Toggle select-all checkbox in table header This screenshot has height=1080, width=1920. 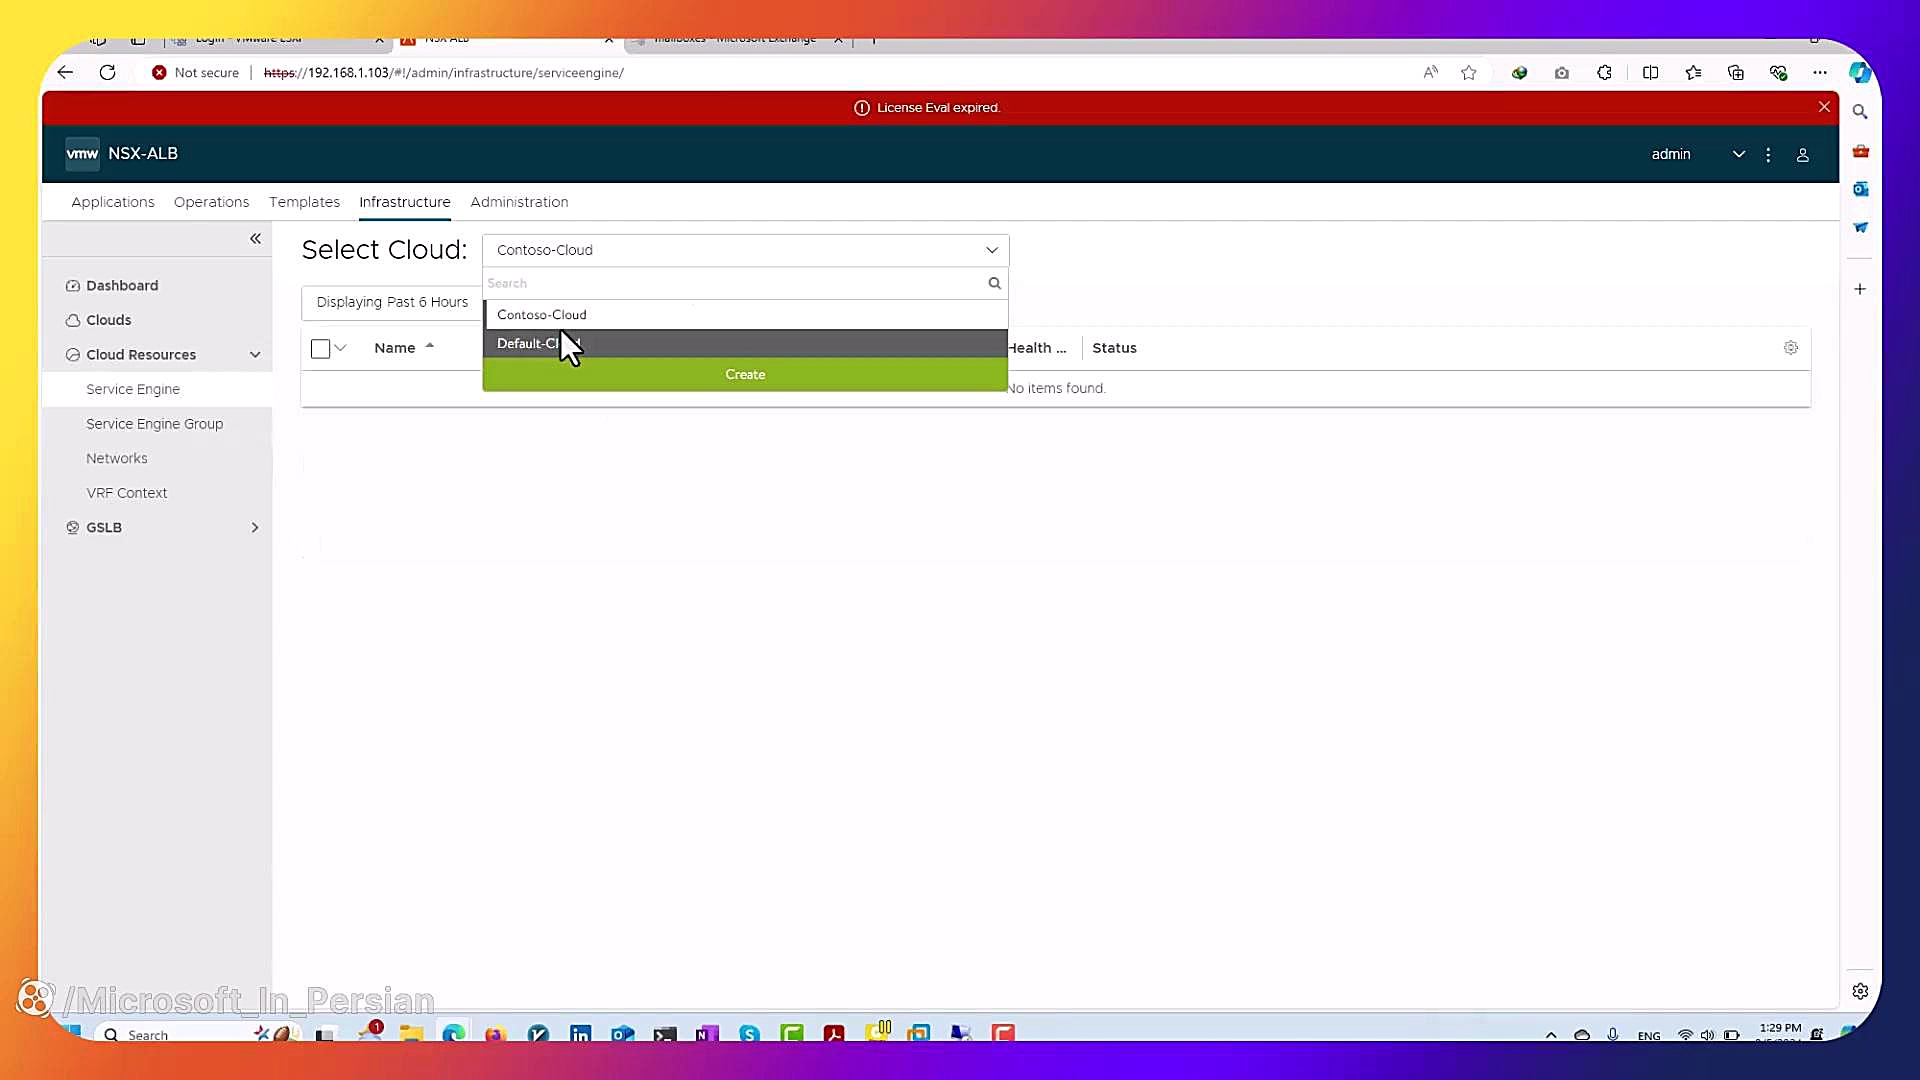pos(320,348)
